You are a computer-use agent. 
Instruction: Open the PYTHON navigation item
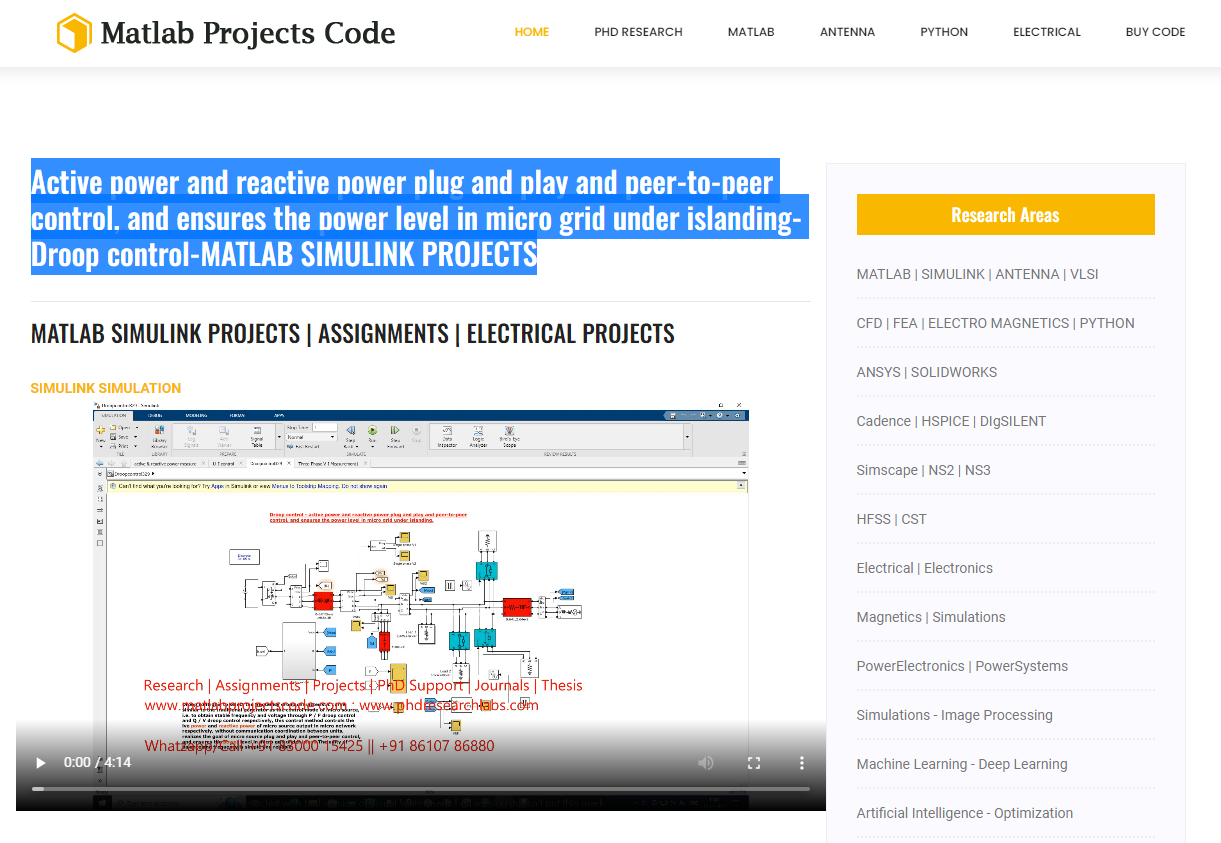pyautogui.click(x=944, y=32)
